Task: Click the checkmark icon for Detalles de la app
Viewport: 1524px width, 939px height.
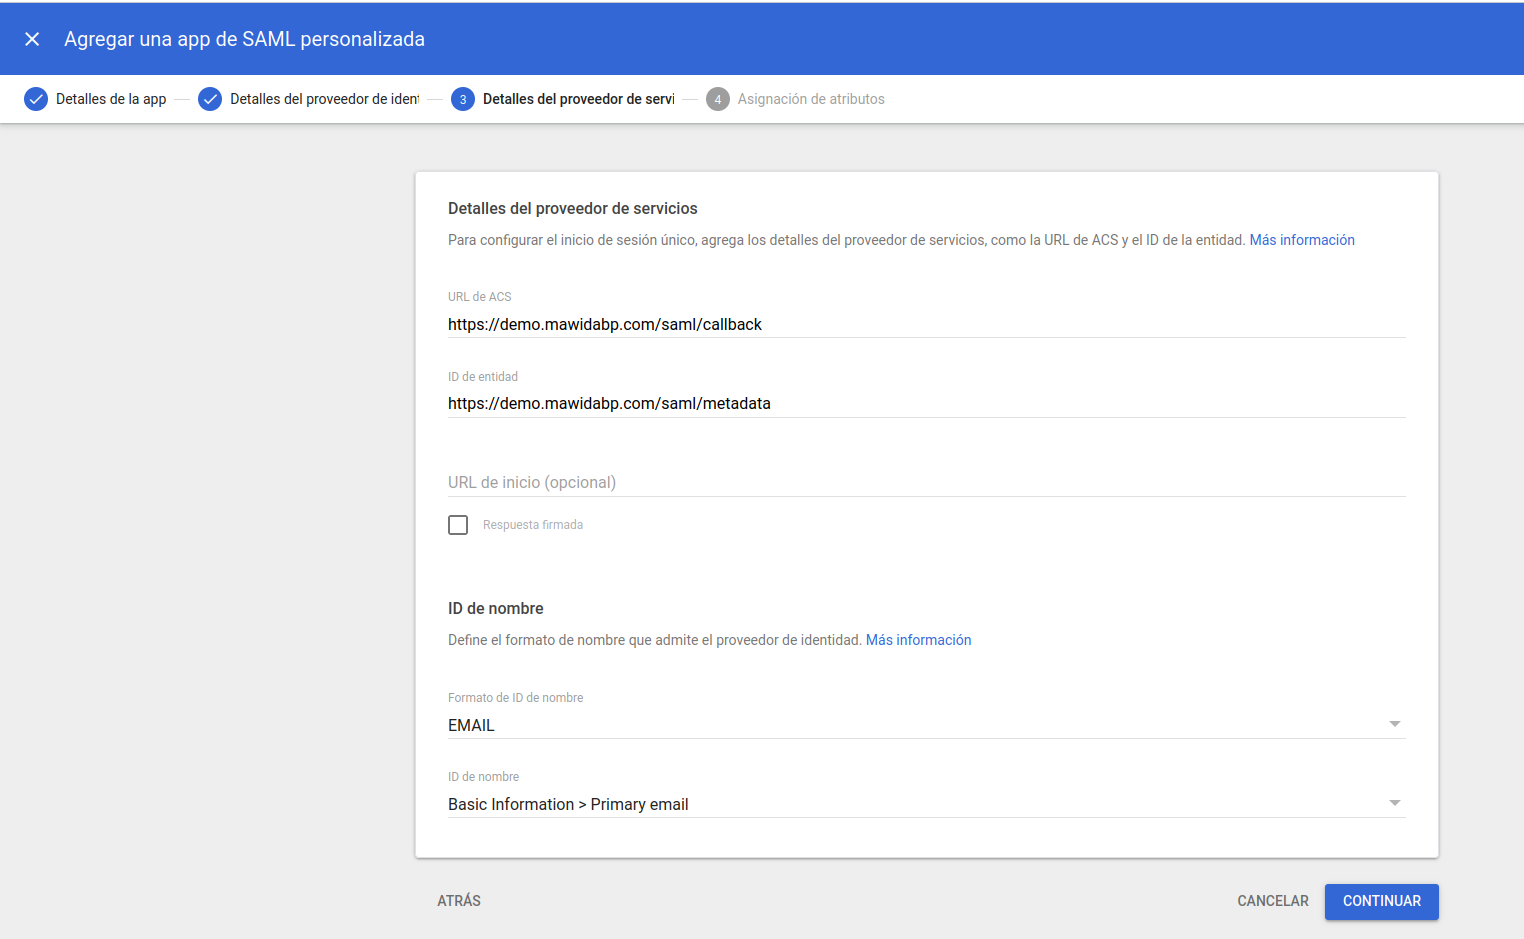Action: coord(36,99)
